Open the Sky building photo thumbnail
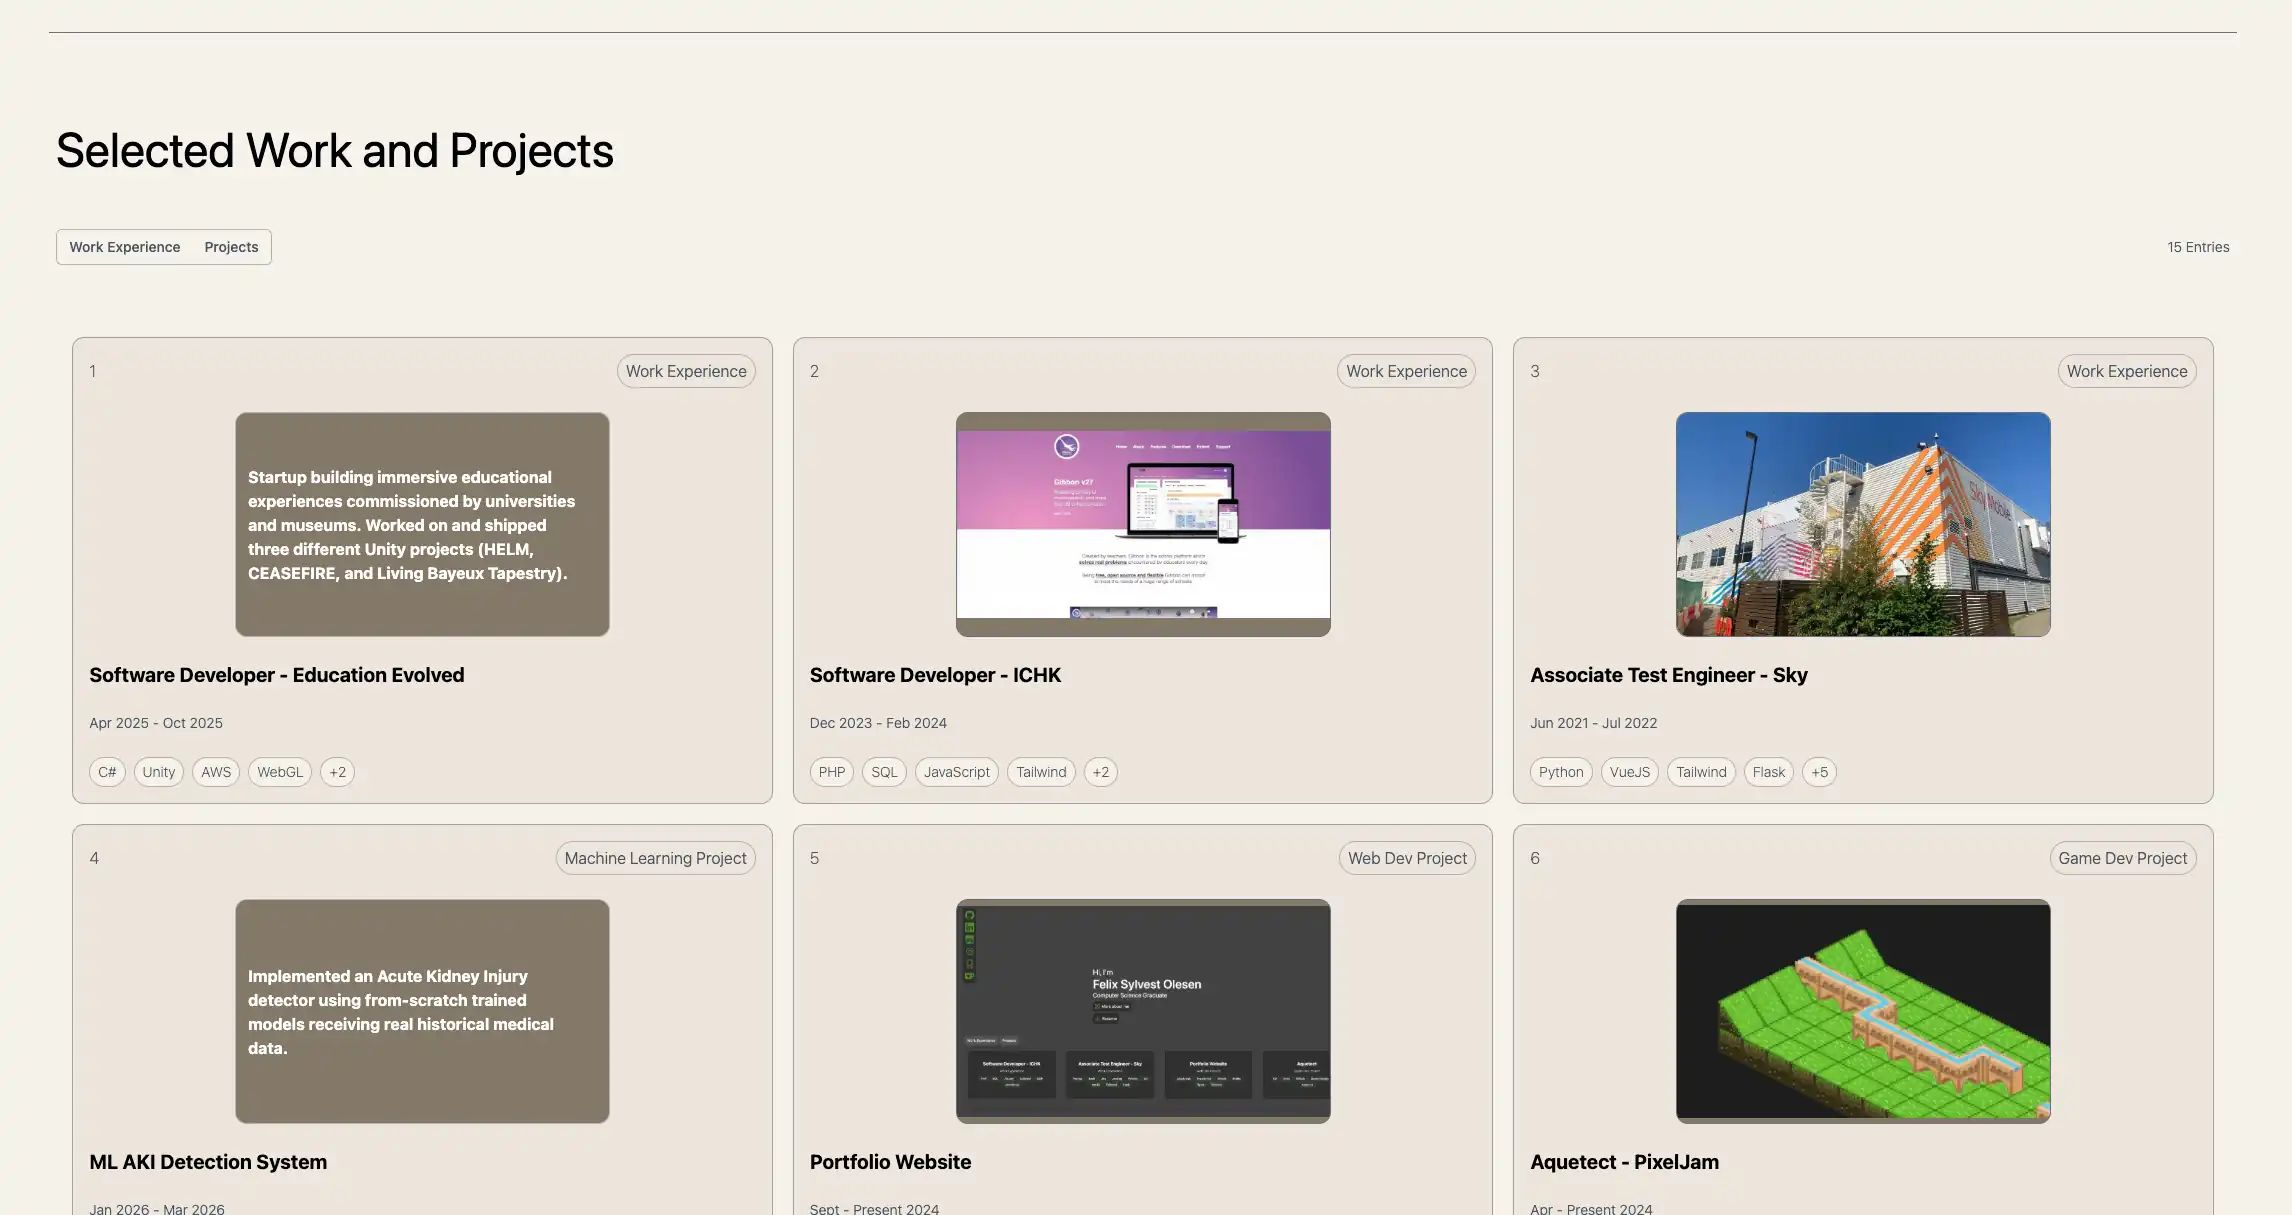Image resolution: width=2292 pixels, height=1215 pixels. click(1863, 524)
